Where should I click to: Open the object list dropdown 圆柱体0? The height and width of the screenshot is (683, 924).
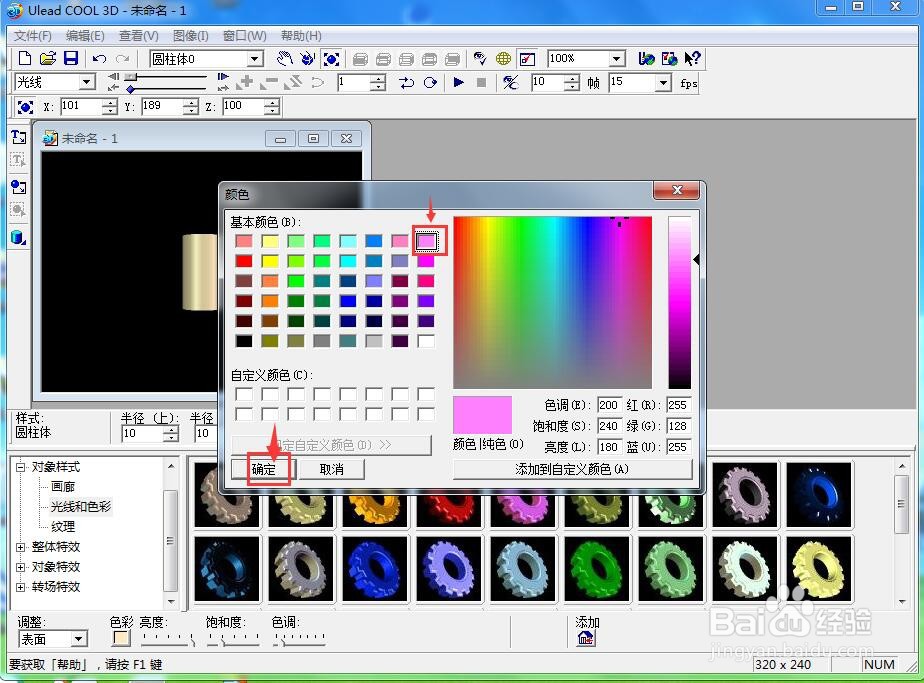pos(255,59)
